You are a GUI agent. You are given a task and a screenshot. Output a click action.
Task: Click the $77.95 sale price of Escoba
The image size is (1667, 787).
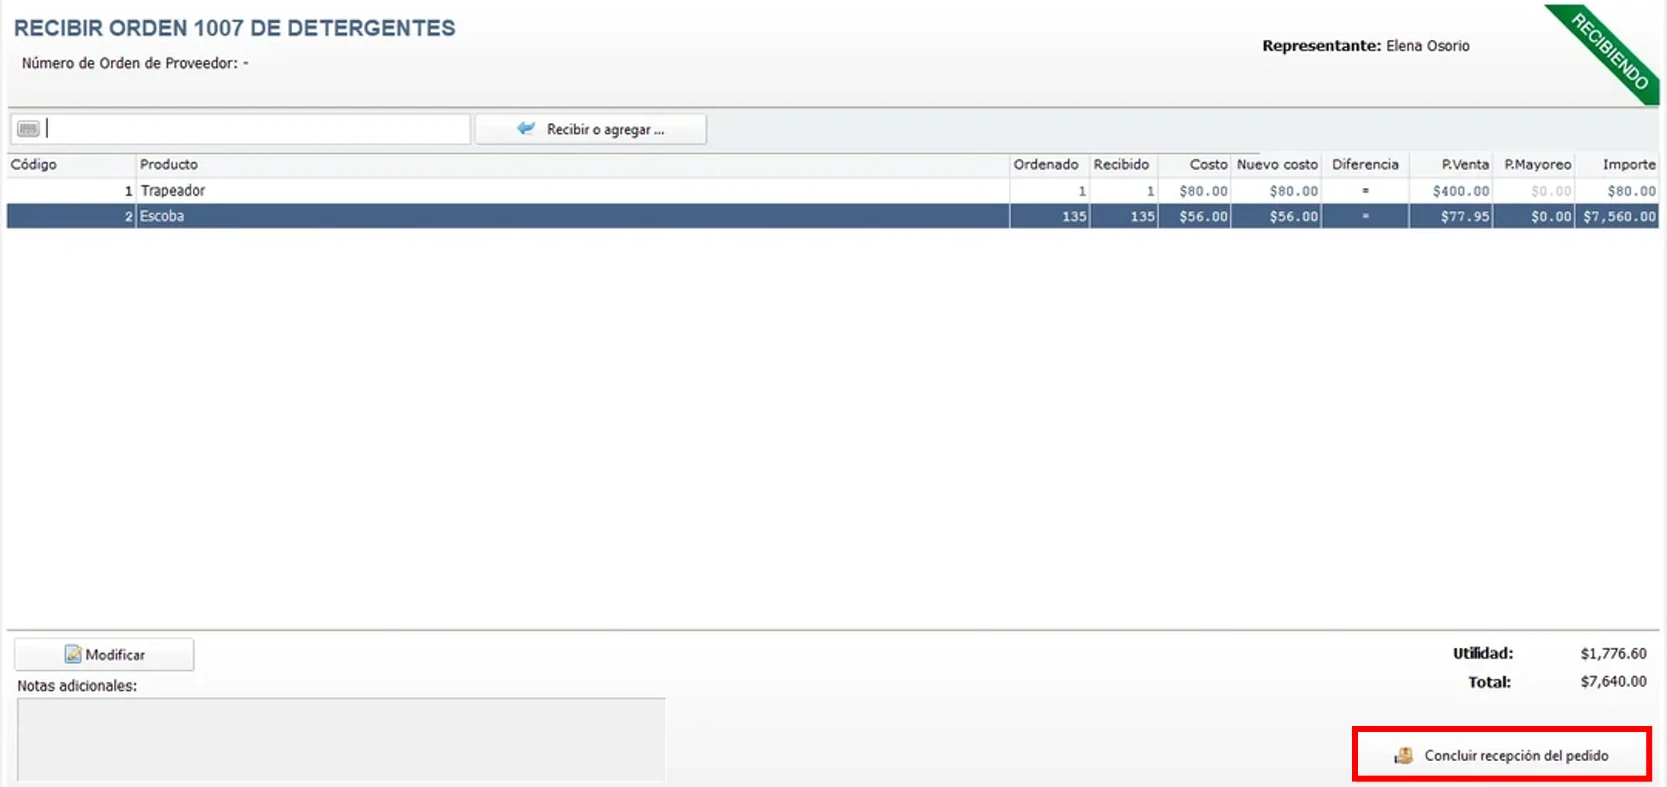pos(1464,216)
